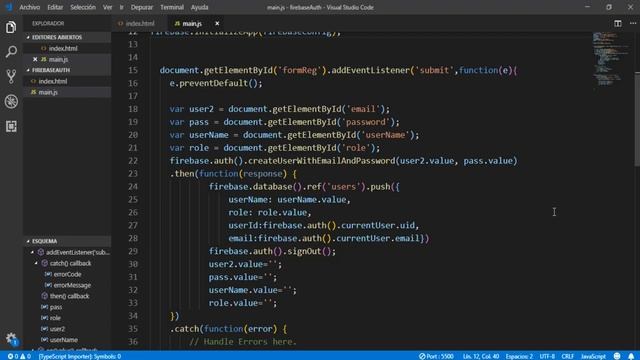
Task: Select user2 variable in outline
Action: click(57, 329)
